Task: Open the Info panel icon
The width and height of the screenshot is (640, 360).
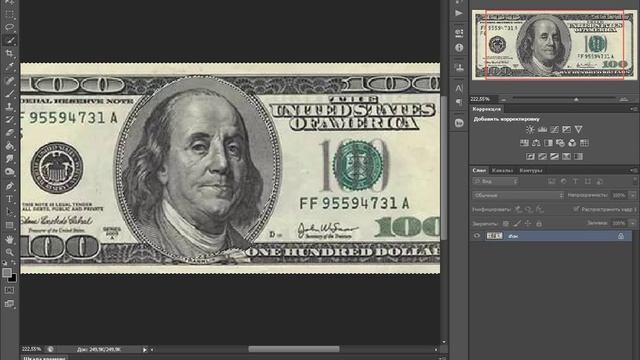Action: (x=459, y=48)
